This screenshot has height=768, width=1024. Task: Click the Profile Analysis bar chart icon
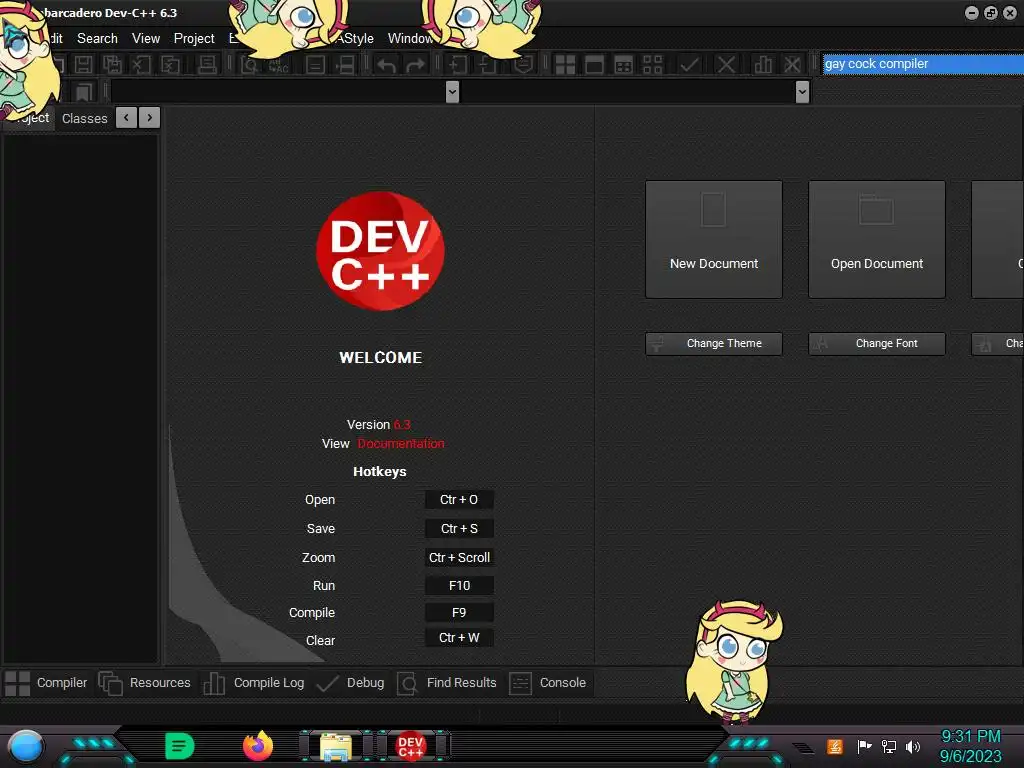(x=763, y=65)
